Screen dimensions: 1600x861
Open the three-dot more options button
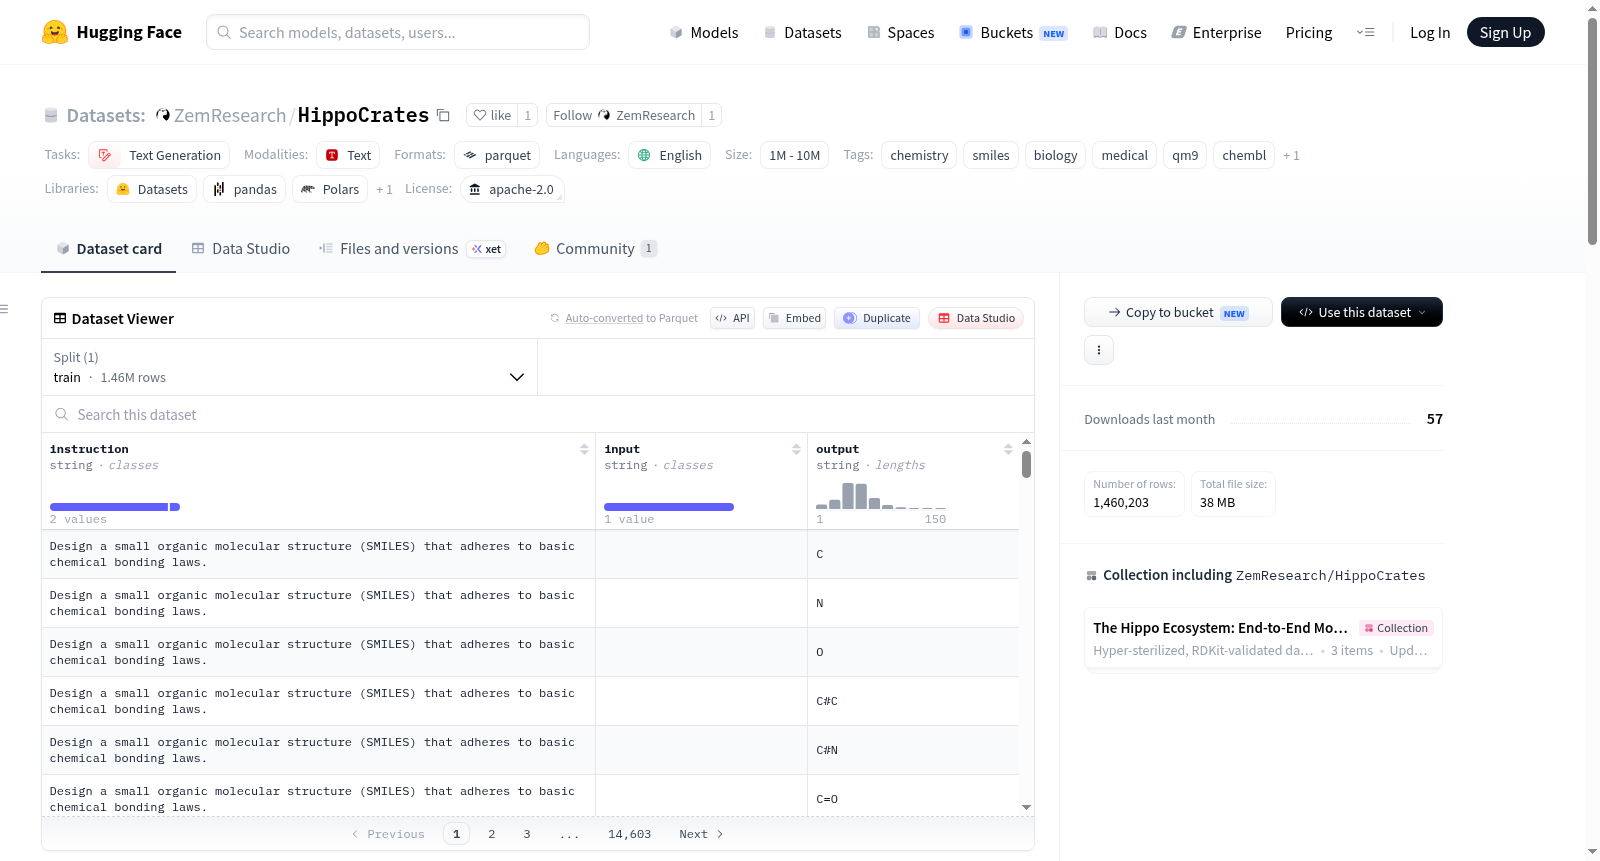click(1099, 350)
